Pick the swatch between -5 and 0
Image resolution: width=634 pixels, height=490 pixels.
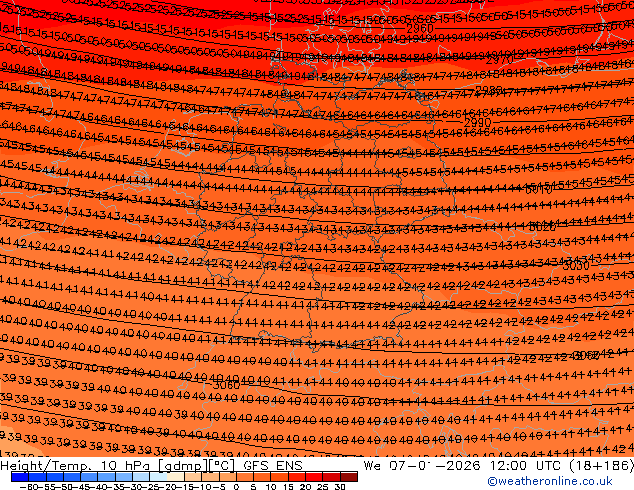[228, 477]
